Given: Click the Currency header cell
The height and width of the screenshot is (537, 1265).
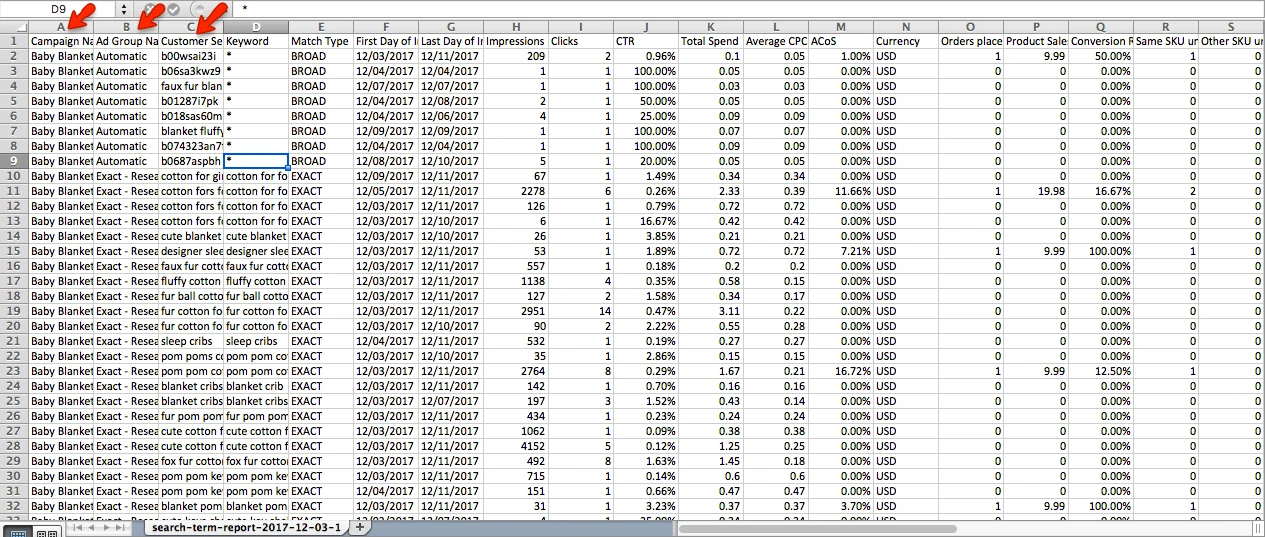Looking at the screenshot, I should coord(906,41).
